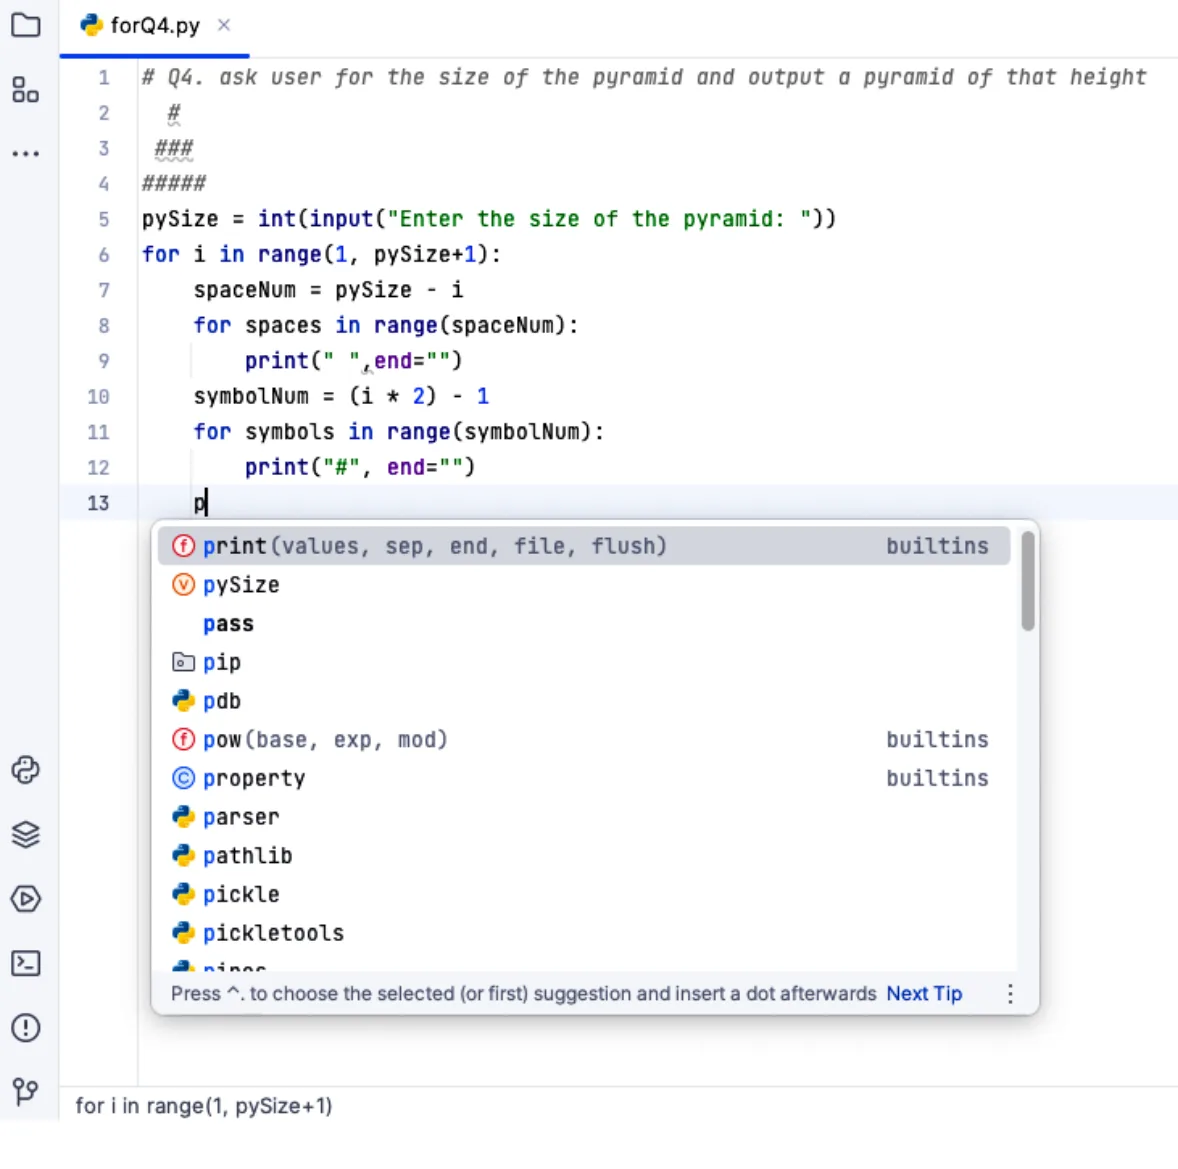Click 'for spaces in range(spaceNum):' line
The width and height of the screenshot is (1178, 1169).
coord(385,325)
